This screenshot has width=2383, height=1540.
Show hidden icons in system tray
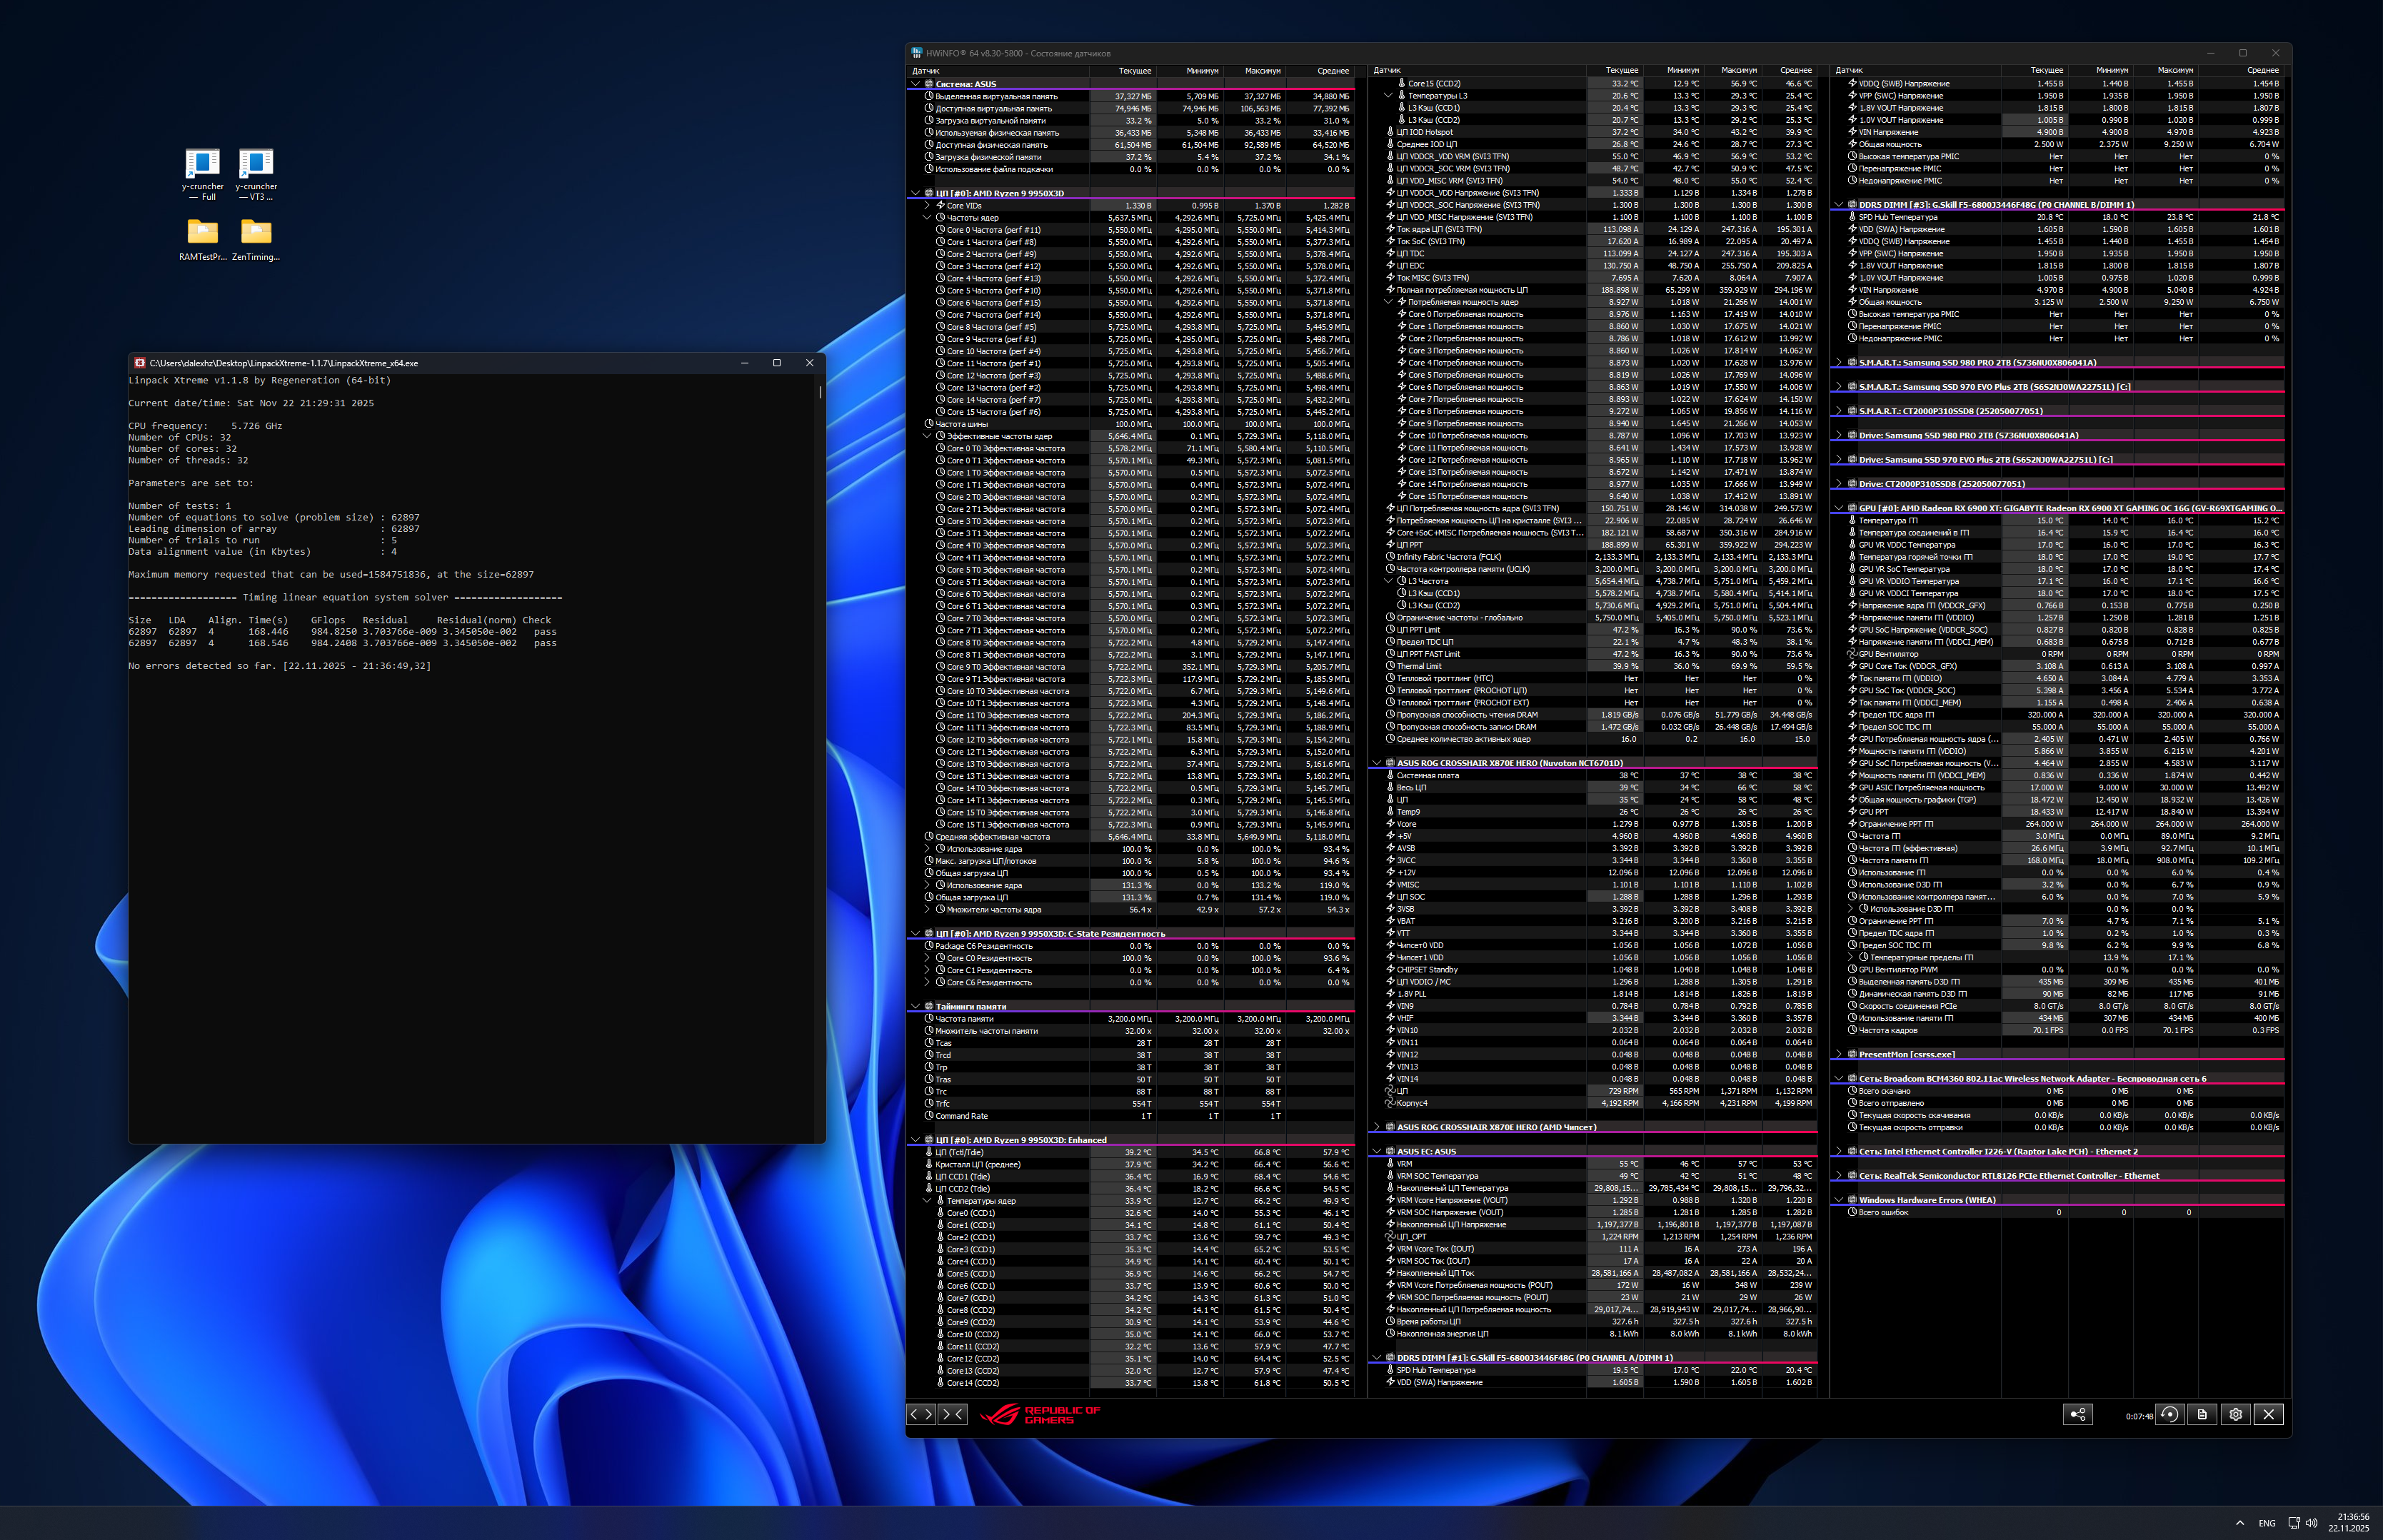pos(2239,1523)
